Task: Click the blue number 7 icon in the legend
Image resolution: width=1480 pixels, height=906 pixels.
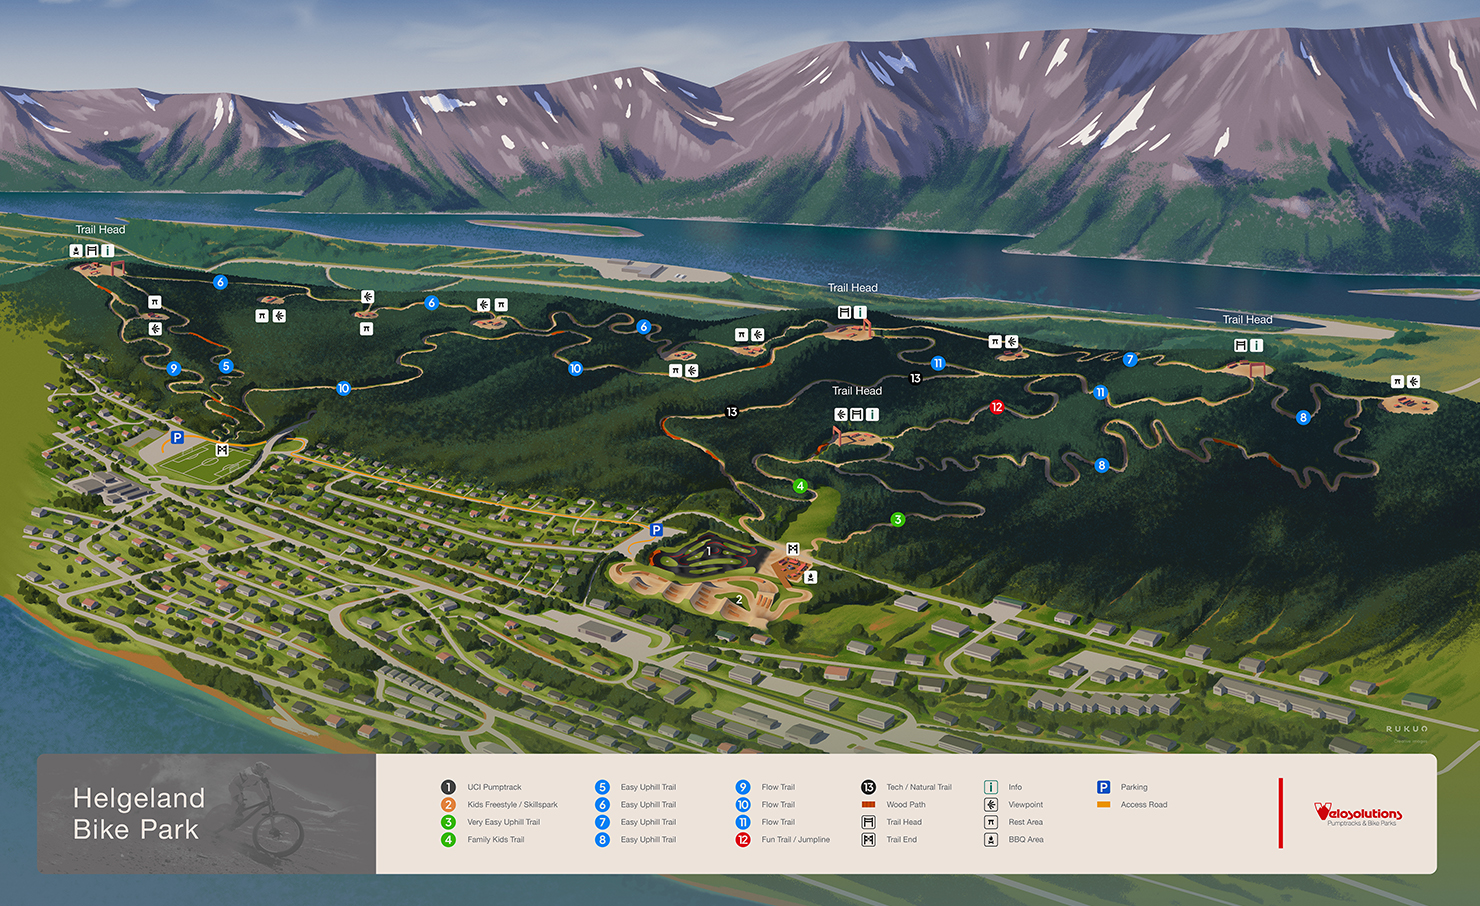Action: coord(602,822)
